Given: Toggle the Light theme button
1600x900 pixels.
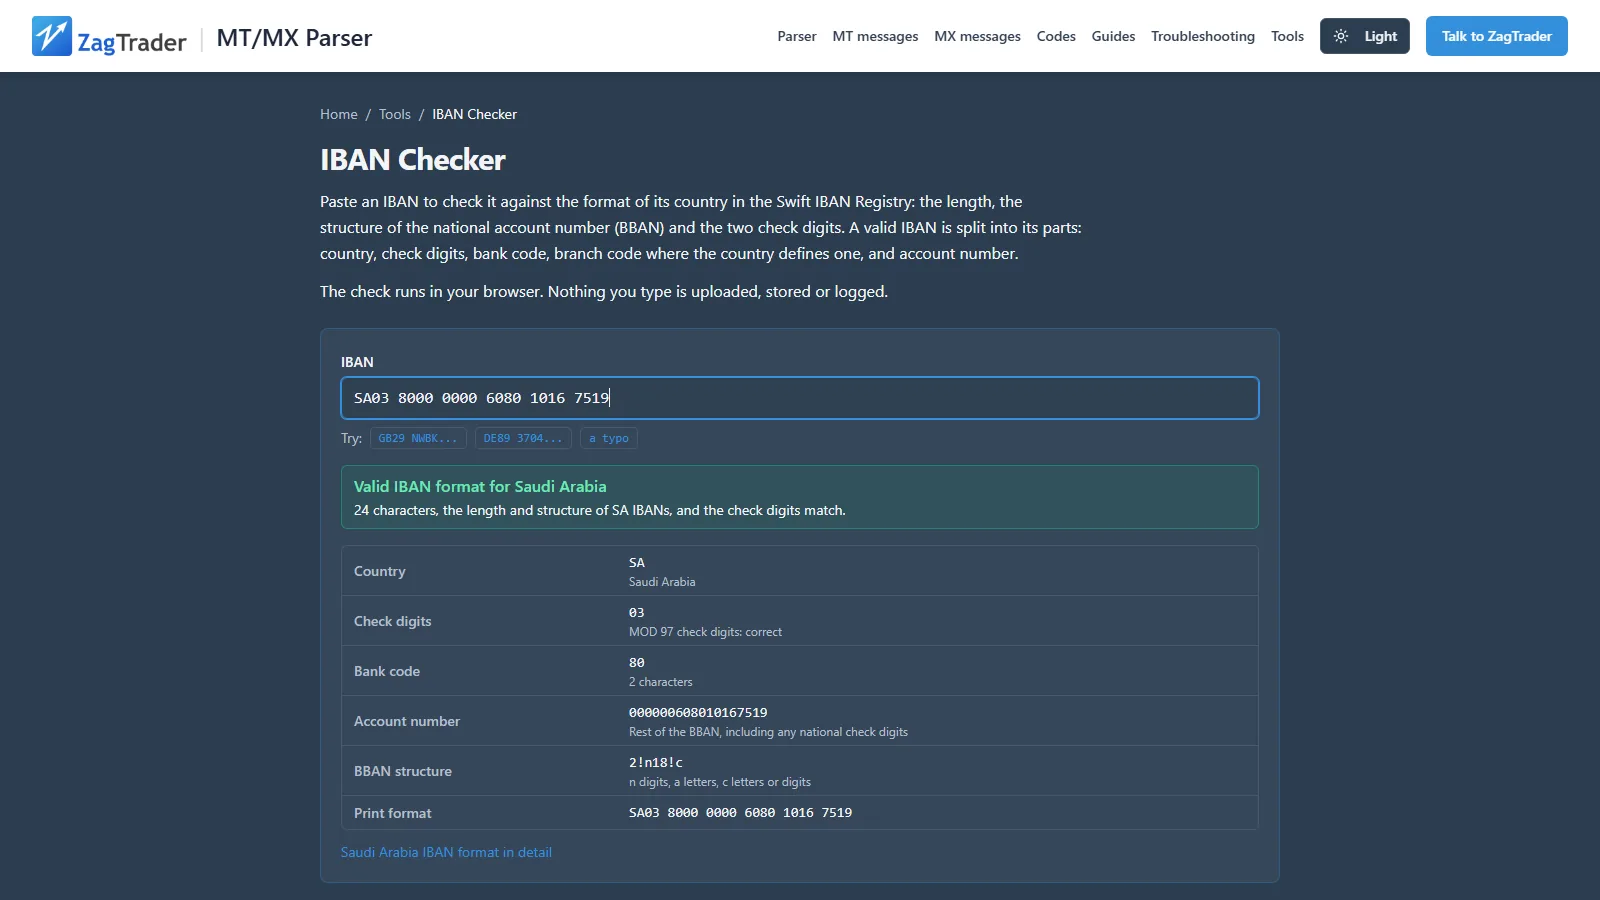Looking at the screenshot, I should tap(1364, 36).
